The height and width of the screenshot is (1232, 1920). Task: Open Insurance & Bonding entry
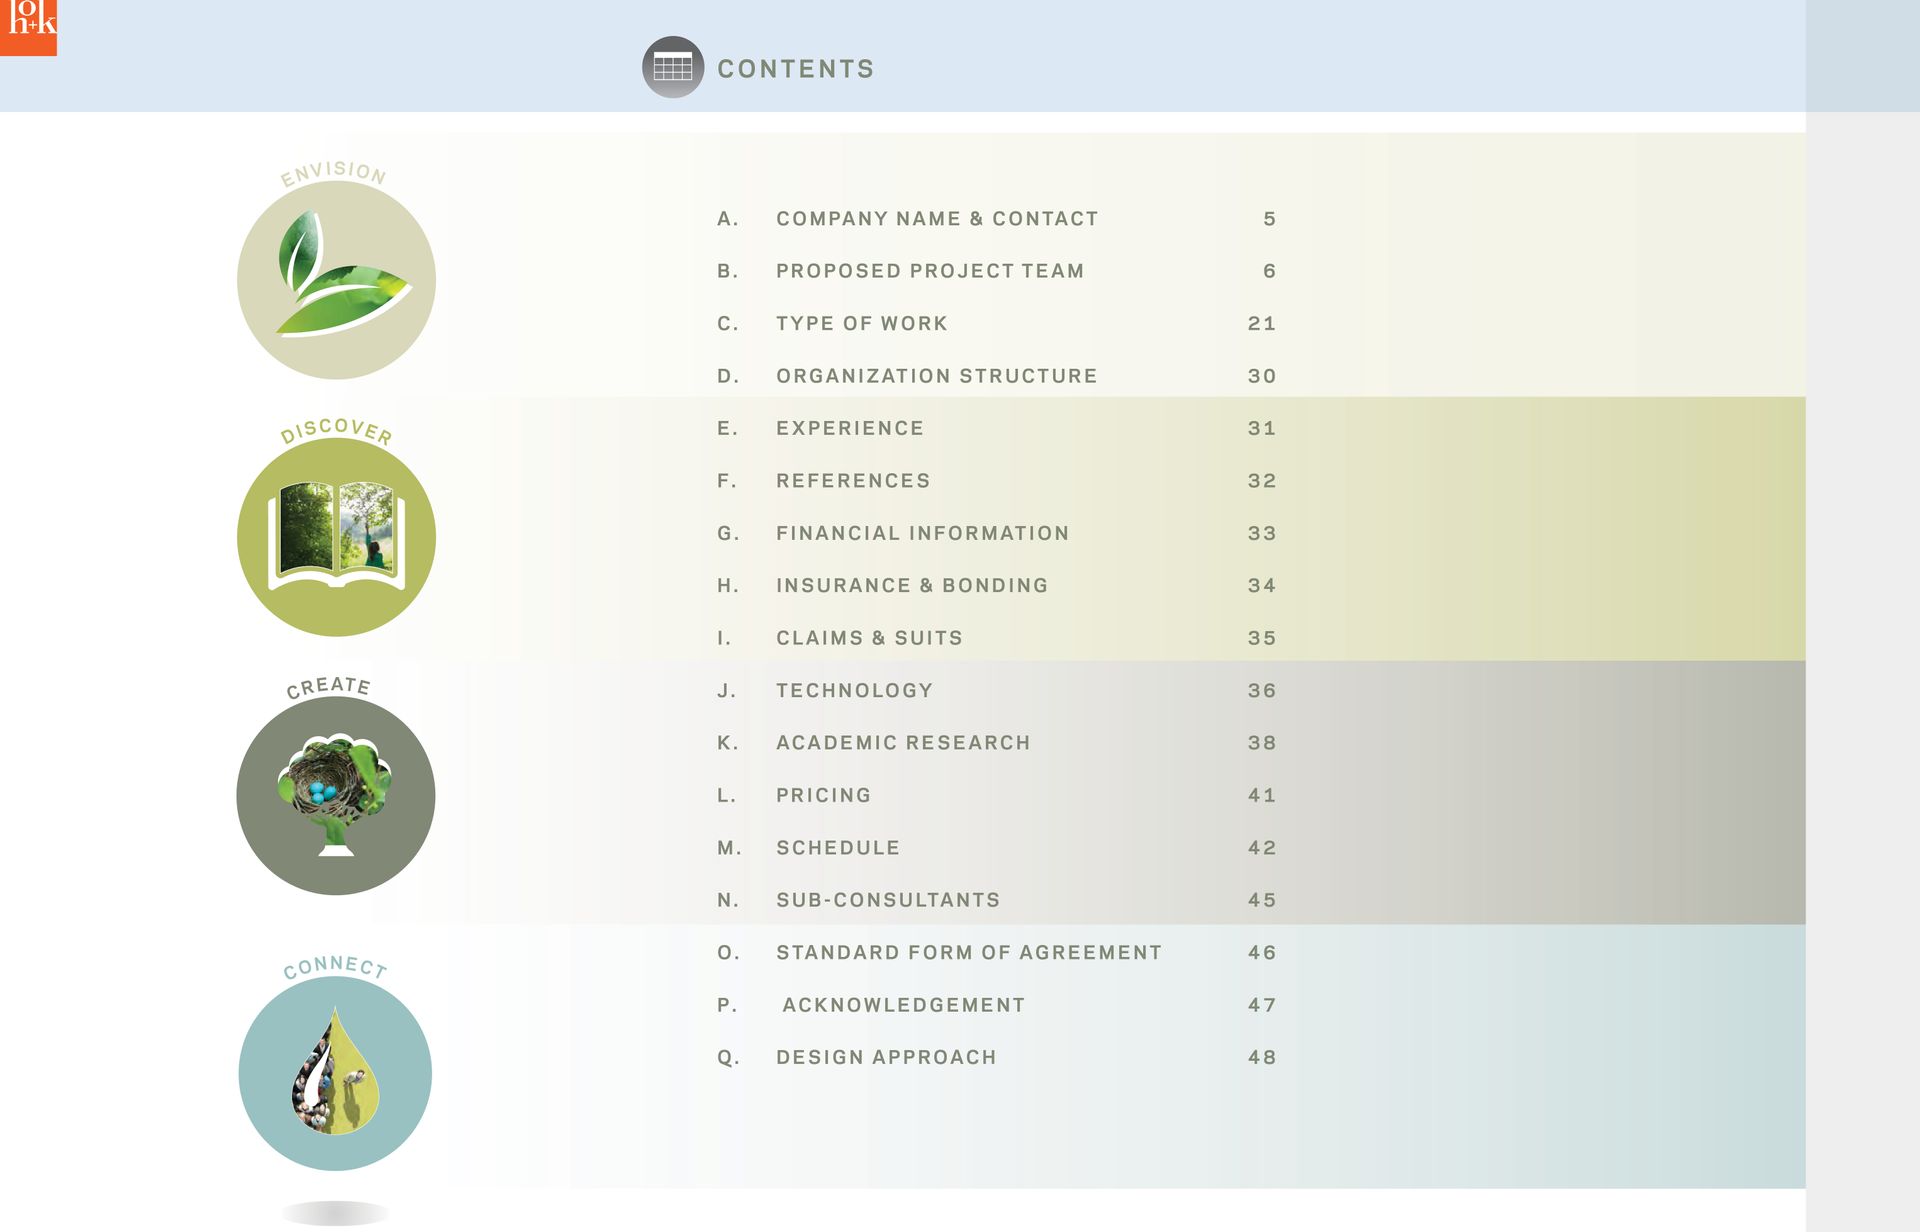pyautogui.click(x=912, y=586)
